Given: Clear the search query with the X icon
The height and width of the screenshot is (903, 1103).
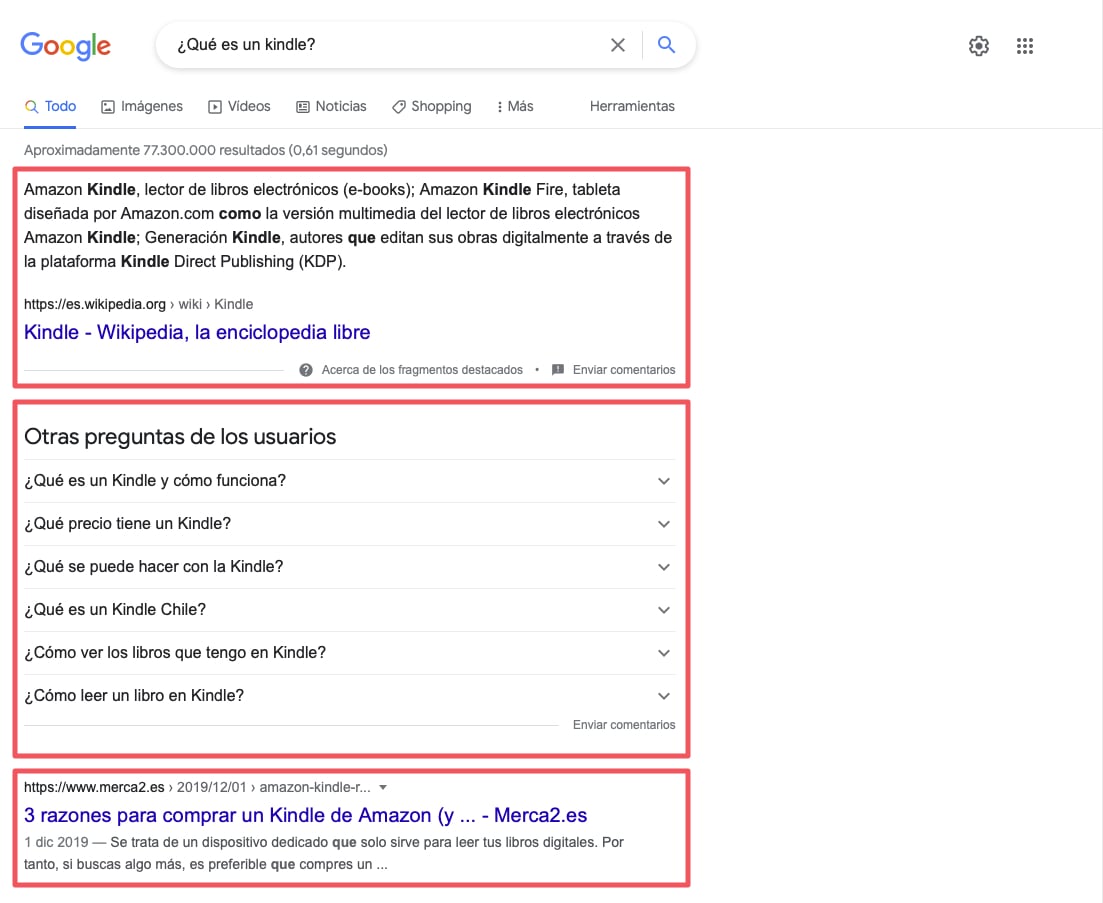Looking at the screenshot, I should tap(618, 45).
